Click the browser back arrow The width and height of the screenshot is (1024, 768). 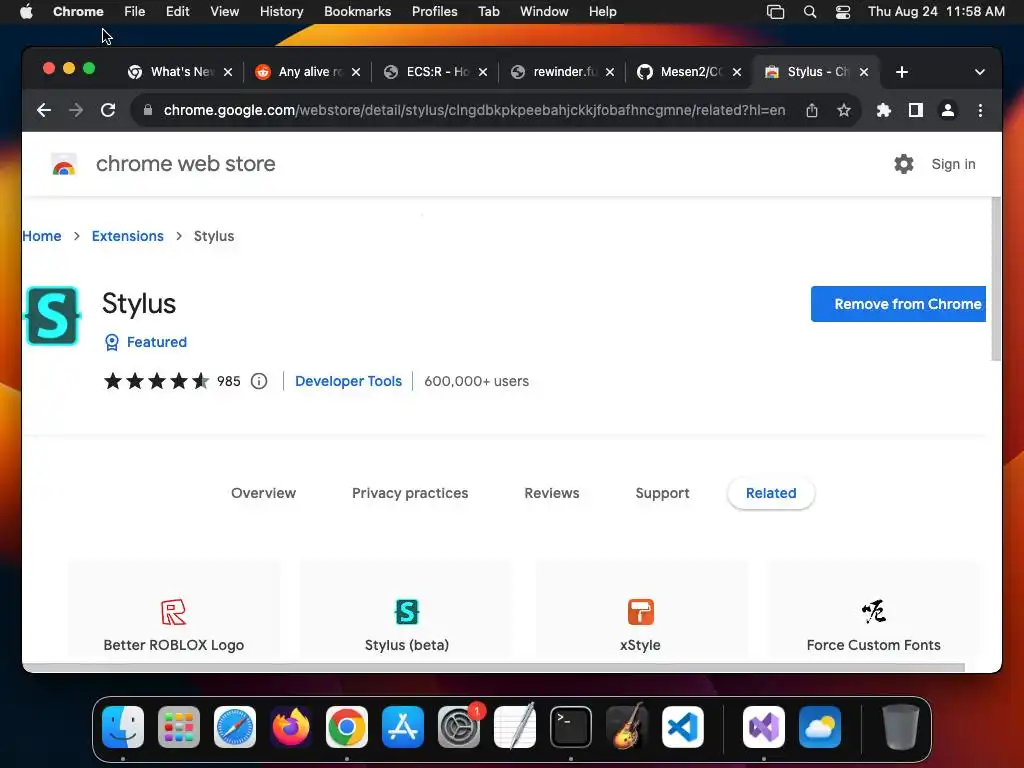coord(44,110)
